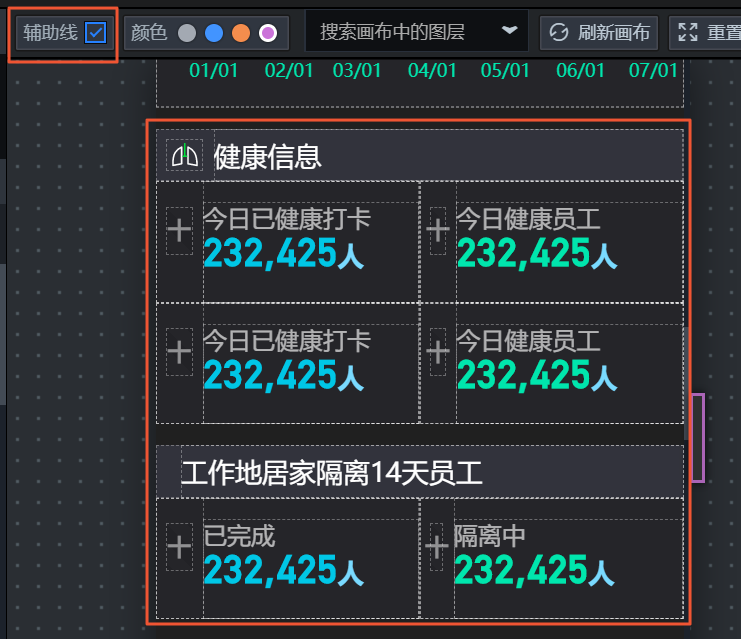Click the 03/01 axis date label

pyautogui.click(x=357, y=70)
